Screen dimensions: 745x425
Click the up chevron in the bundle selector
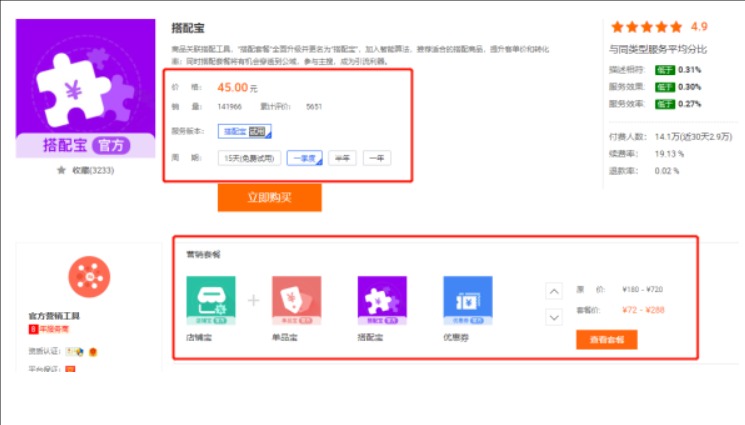tap(554, 291)
